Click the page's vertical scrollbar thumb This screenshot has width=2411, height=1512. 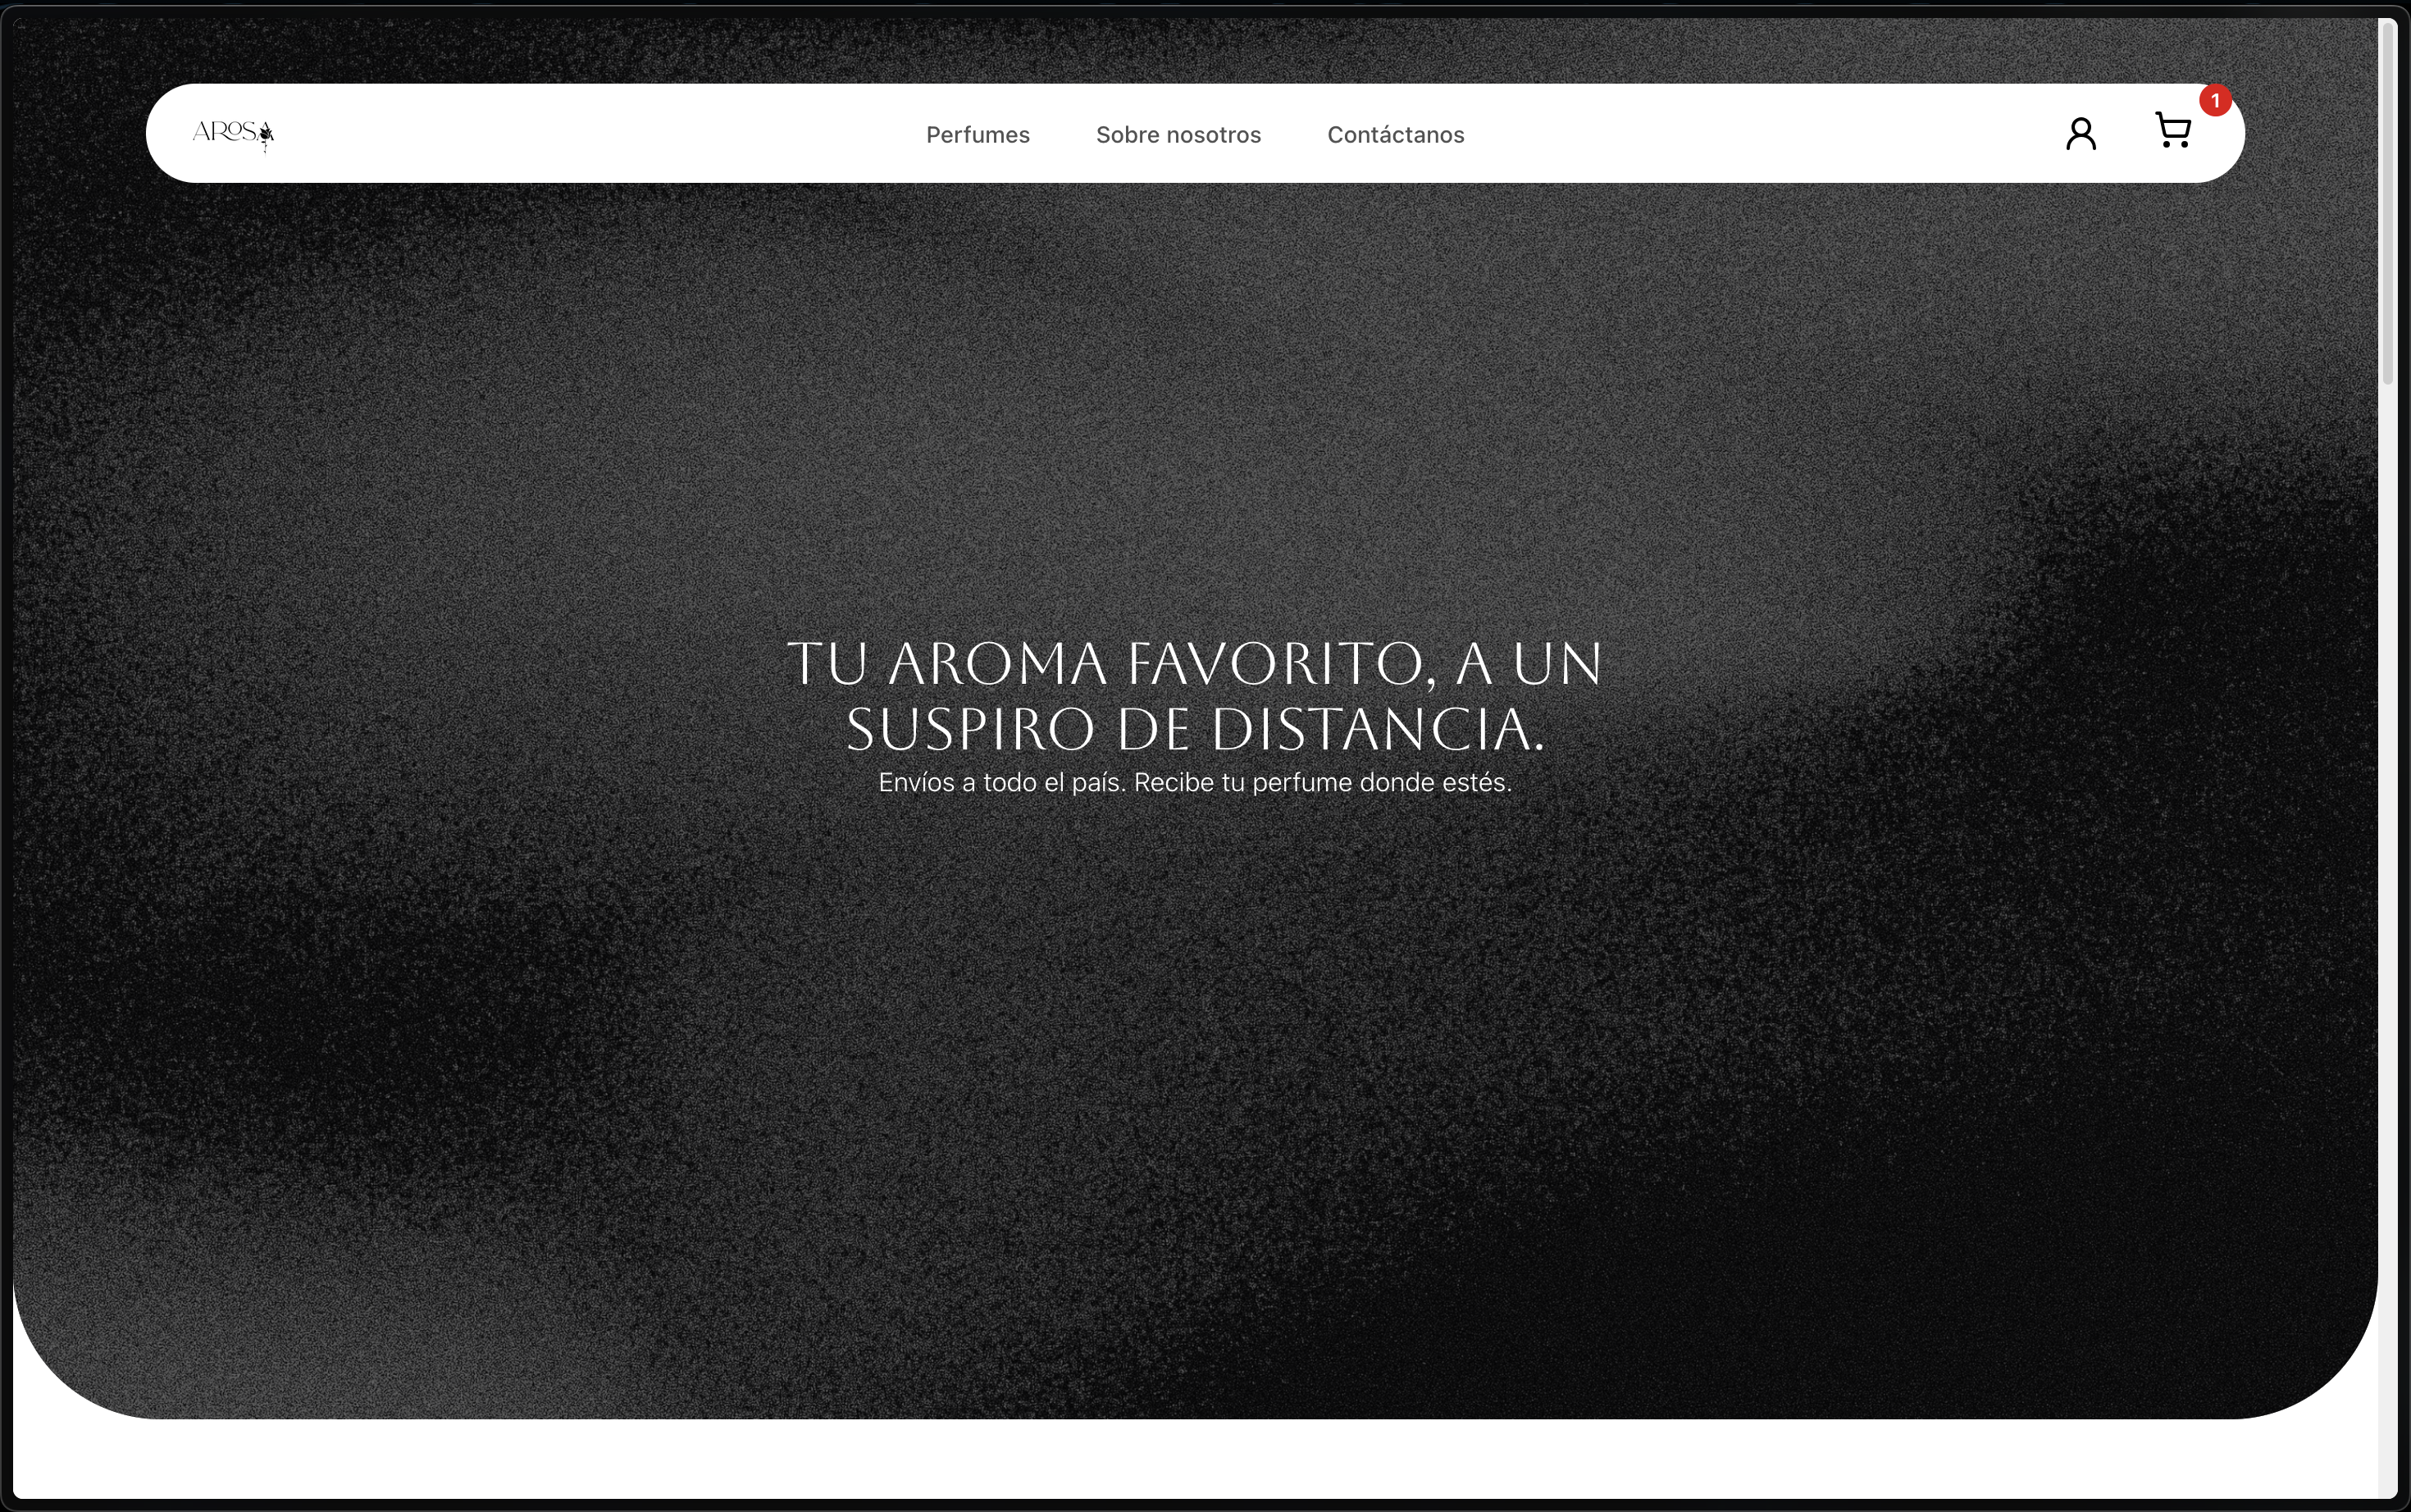(2388, 200)
